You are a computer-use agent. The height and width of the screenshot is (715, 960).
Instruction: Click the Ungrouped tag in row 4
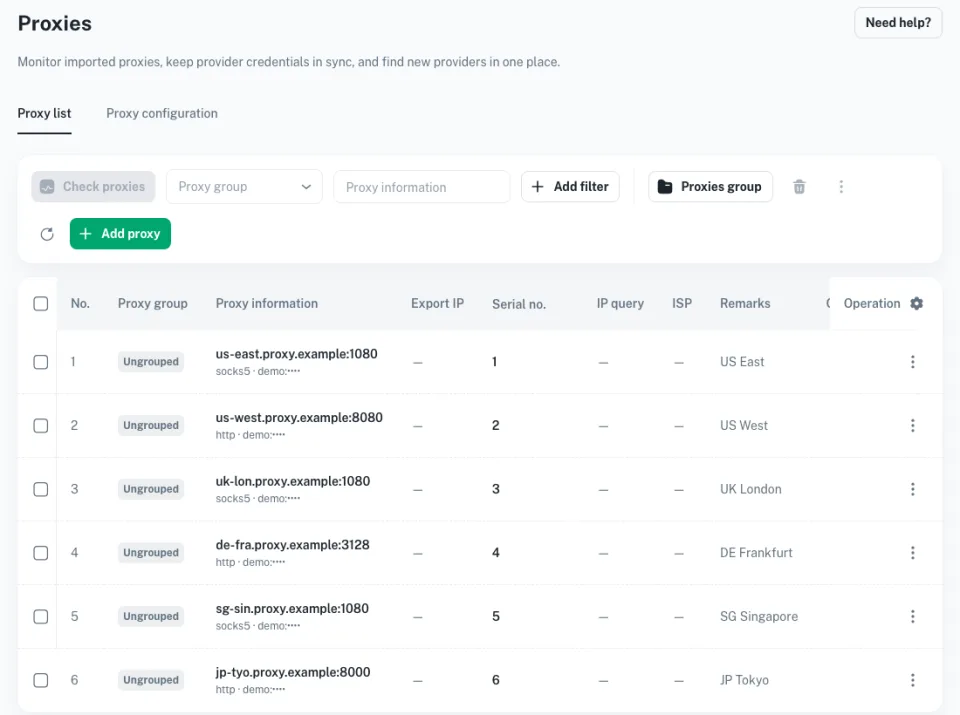pos(151,553)
